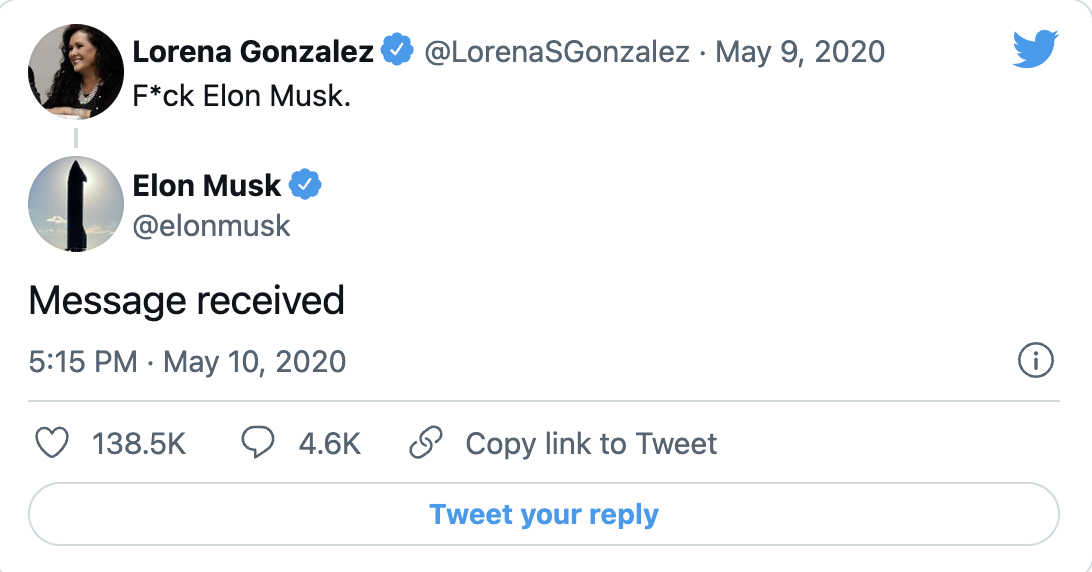Open the tweet info circle icon
1092x572 pixels.
[x=1035, y=361]
